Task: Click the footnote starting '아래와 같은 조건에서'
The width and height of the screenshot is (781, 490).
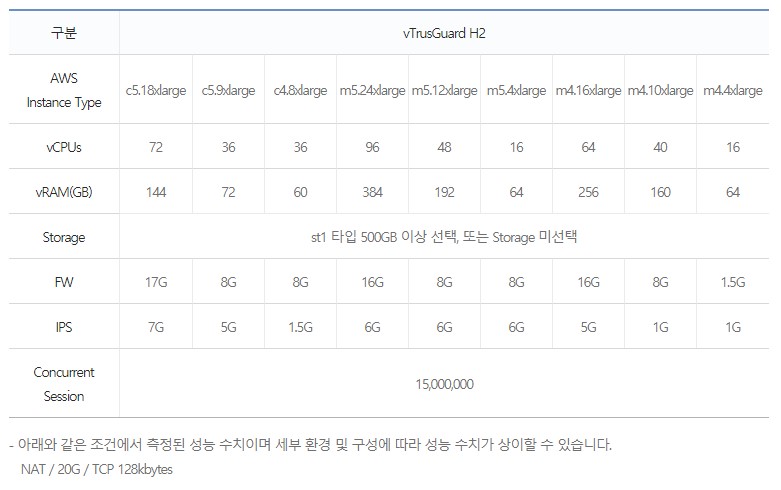Action: click(x=310, y=444)
